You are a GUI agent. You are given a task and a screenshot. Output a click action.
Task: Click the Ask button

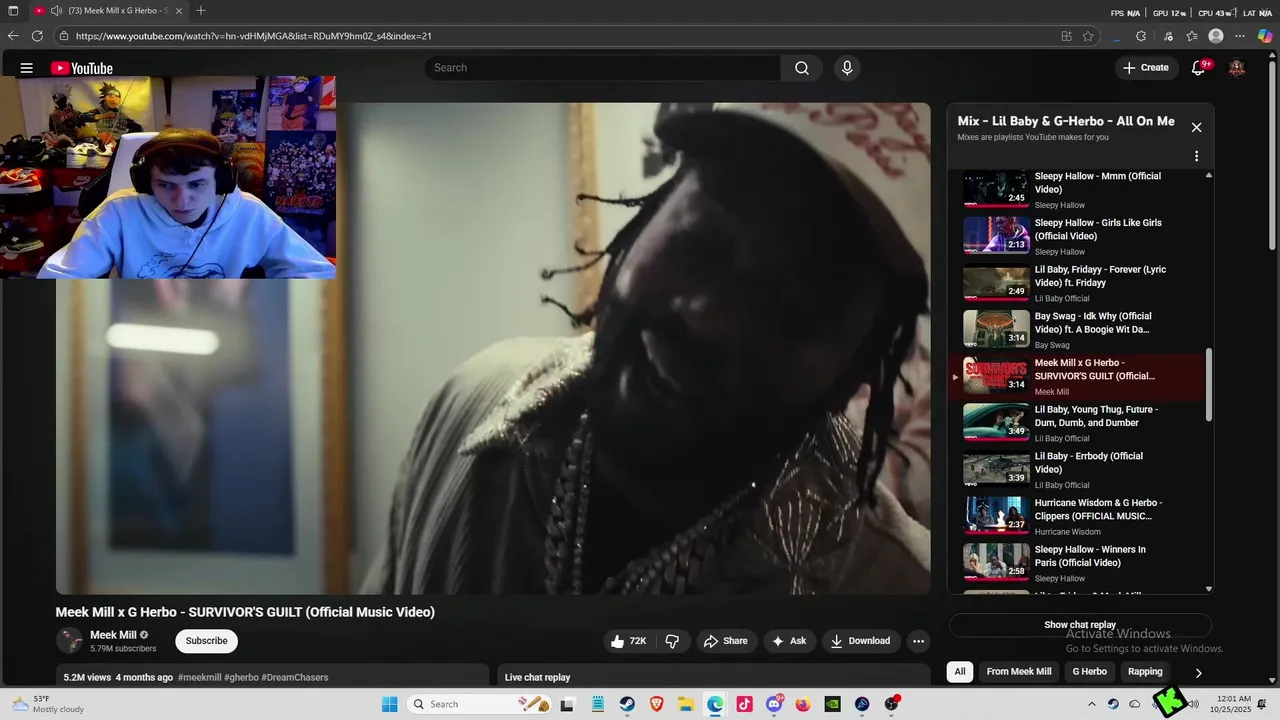click(x=789, y=641)
